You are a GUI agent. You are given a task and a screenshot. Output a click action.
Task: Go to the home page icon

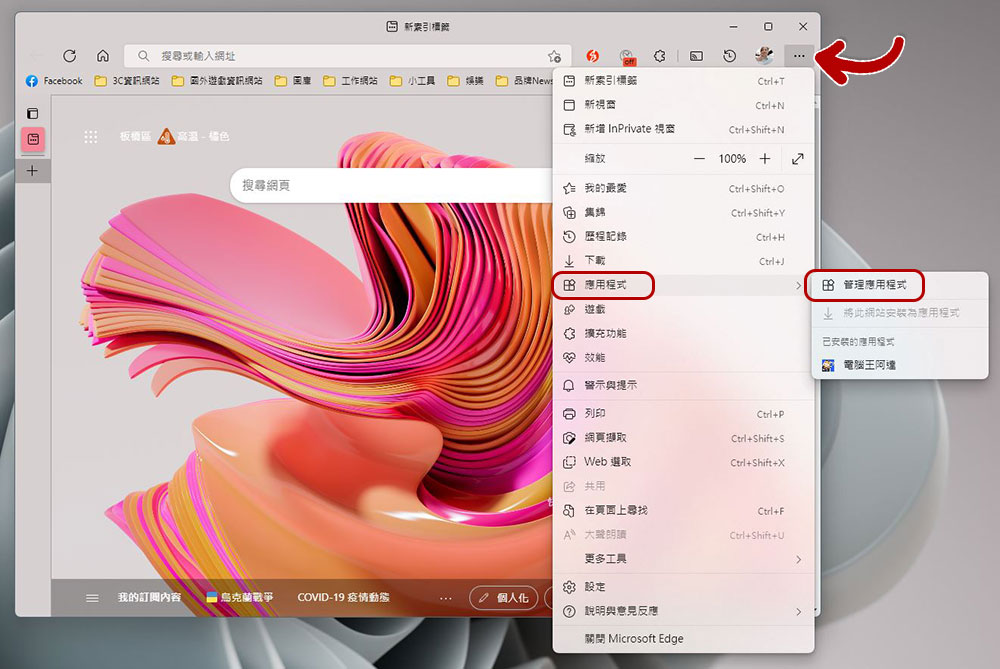click(103, 56)
